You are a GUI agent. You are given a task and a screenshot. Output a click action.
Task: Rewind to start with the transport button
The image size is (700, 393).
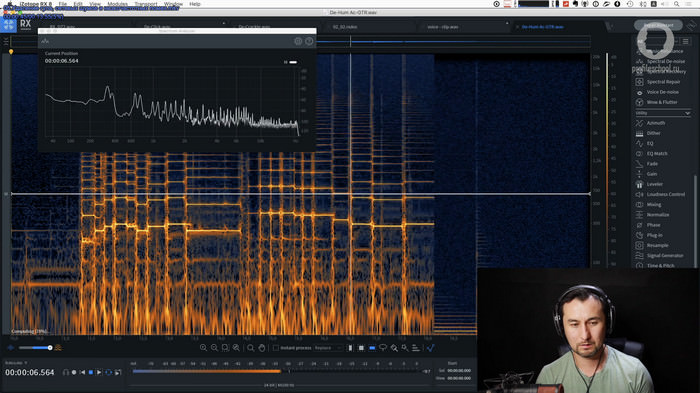coord(82,372)
